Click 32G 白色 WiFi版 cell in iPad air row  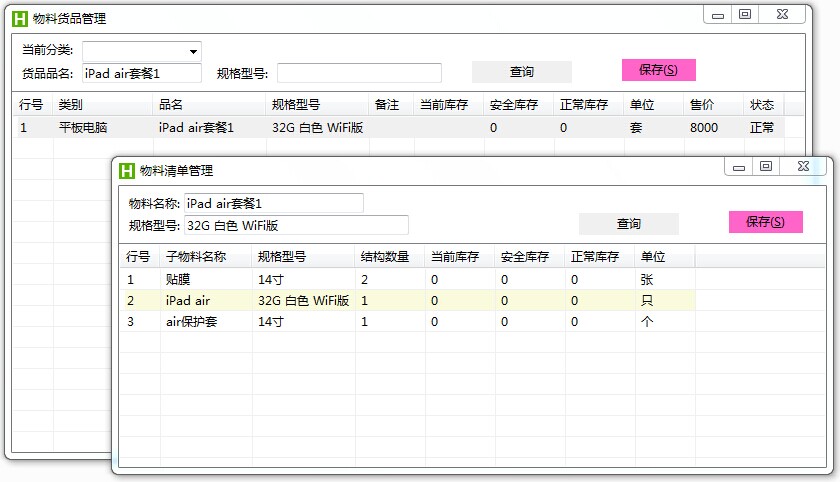pyautogui.click(x=303, y=300)
